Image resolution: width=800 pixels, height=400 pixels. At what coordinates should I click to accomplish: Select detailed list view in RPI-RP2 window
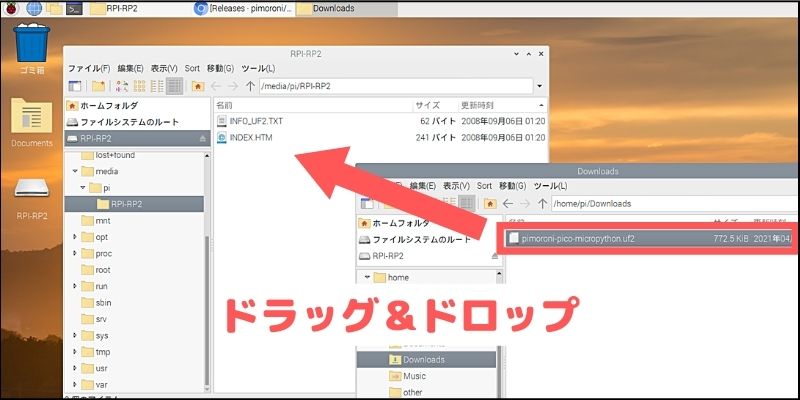(x=174, y=86)
